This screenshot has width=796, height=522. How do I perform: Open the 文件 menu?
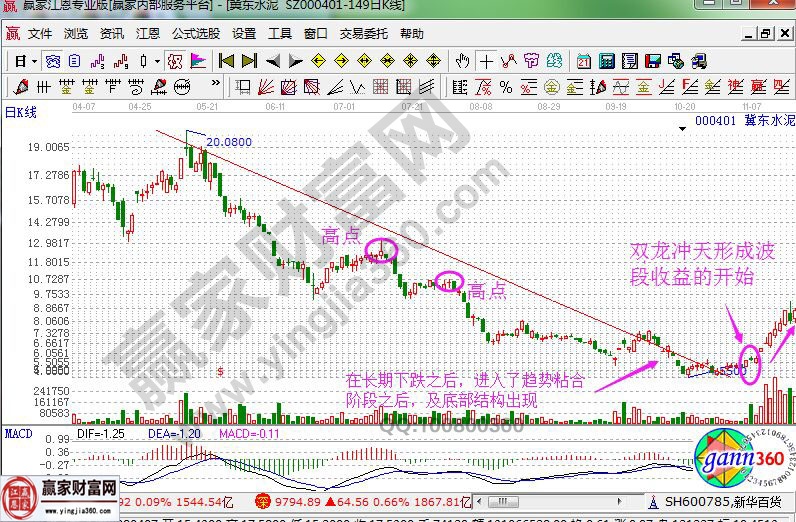40,33
